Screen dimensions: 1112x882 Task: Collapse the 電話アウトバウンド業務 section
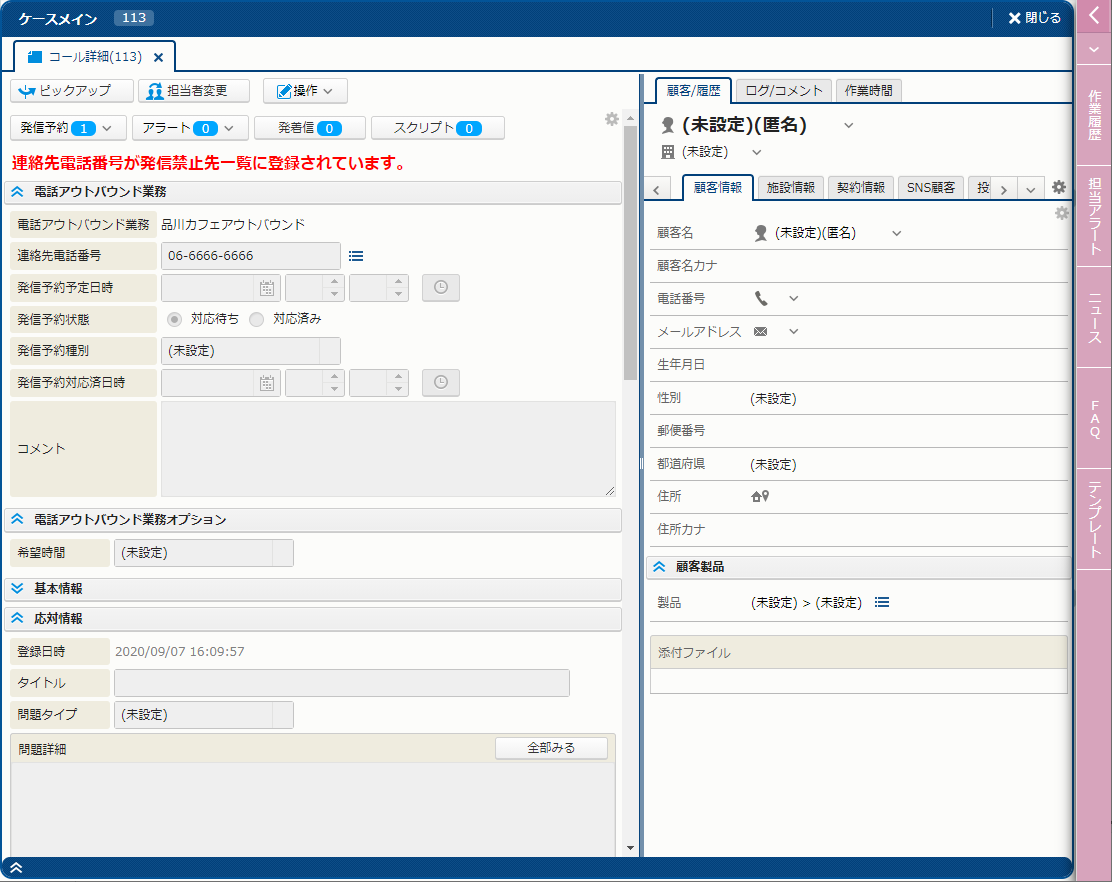pos(18,191)
